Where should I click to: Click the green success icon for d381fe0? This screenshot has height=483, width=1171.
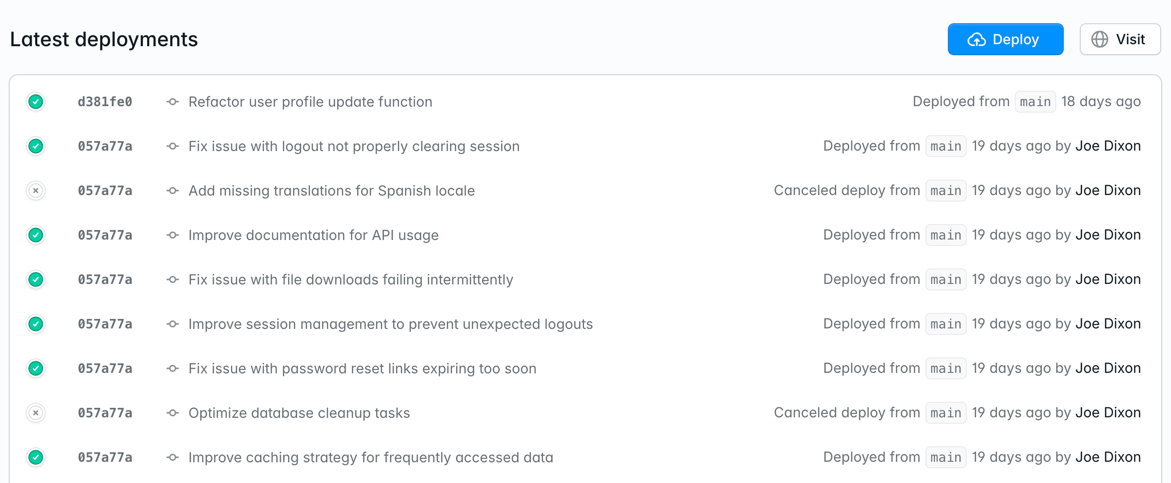point(35,102)
